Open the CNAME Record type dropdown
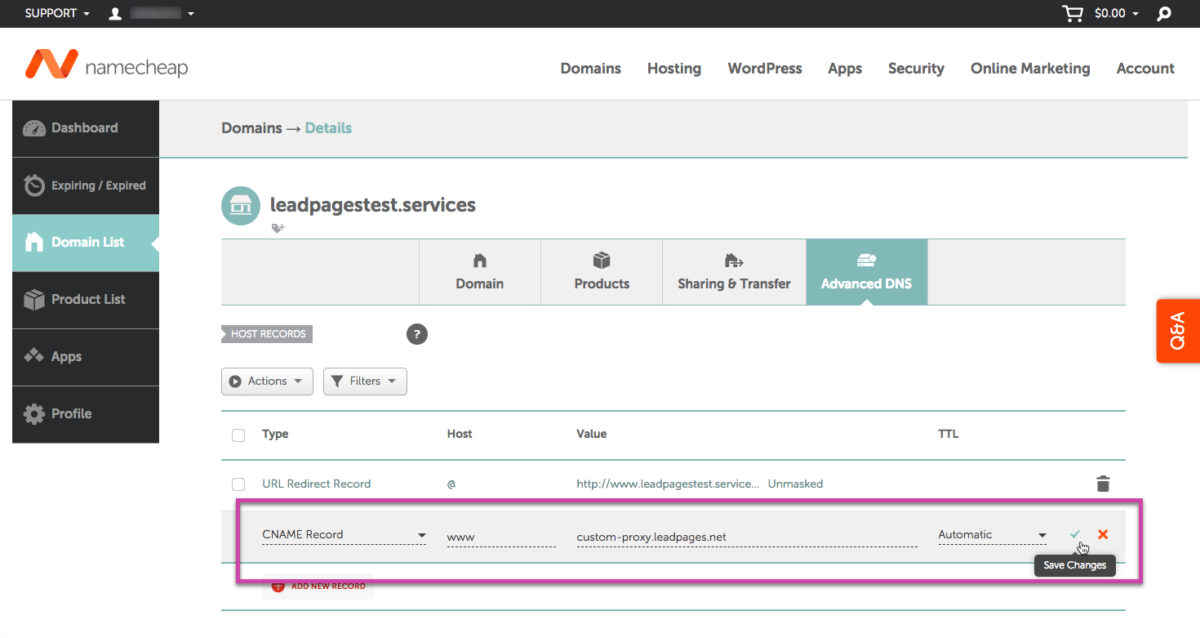The height and width of the screenshot is (638, 1200). [344, 535]
